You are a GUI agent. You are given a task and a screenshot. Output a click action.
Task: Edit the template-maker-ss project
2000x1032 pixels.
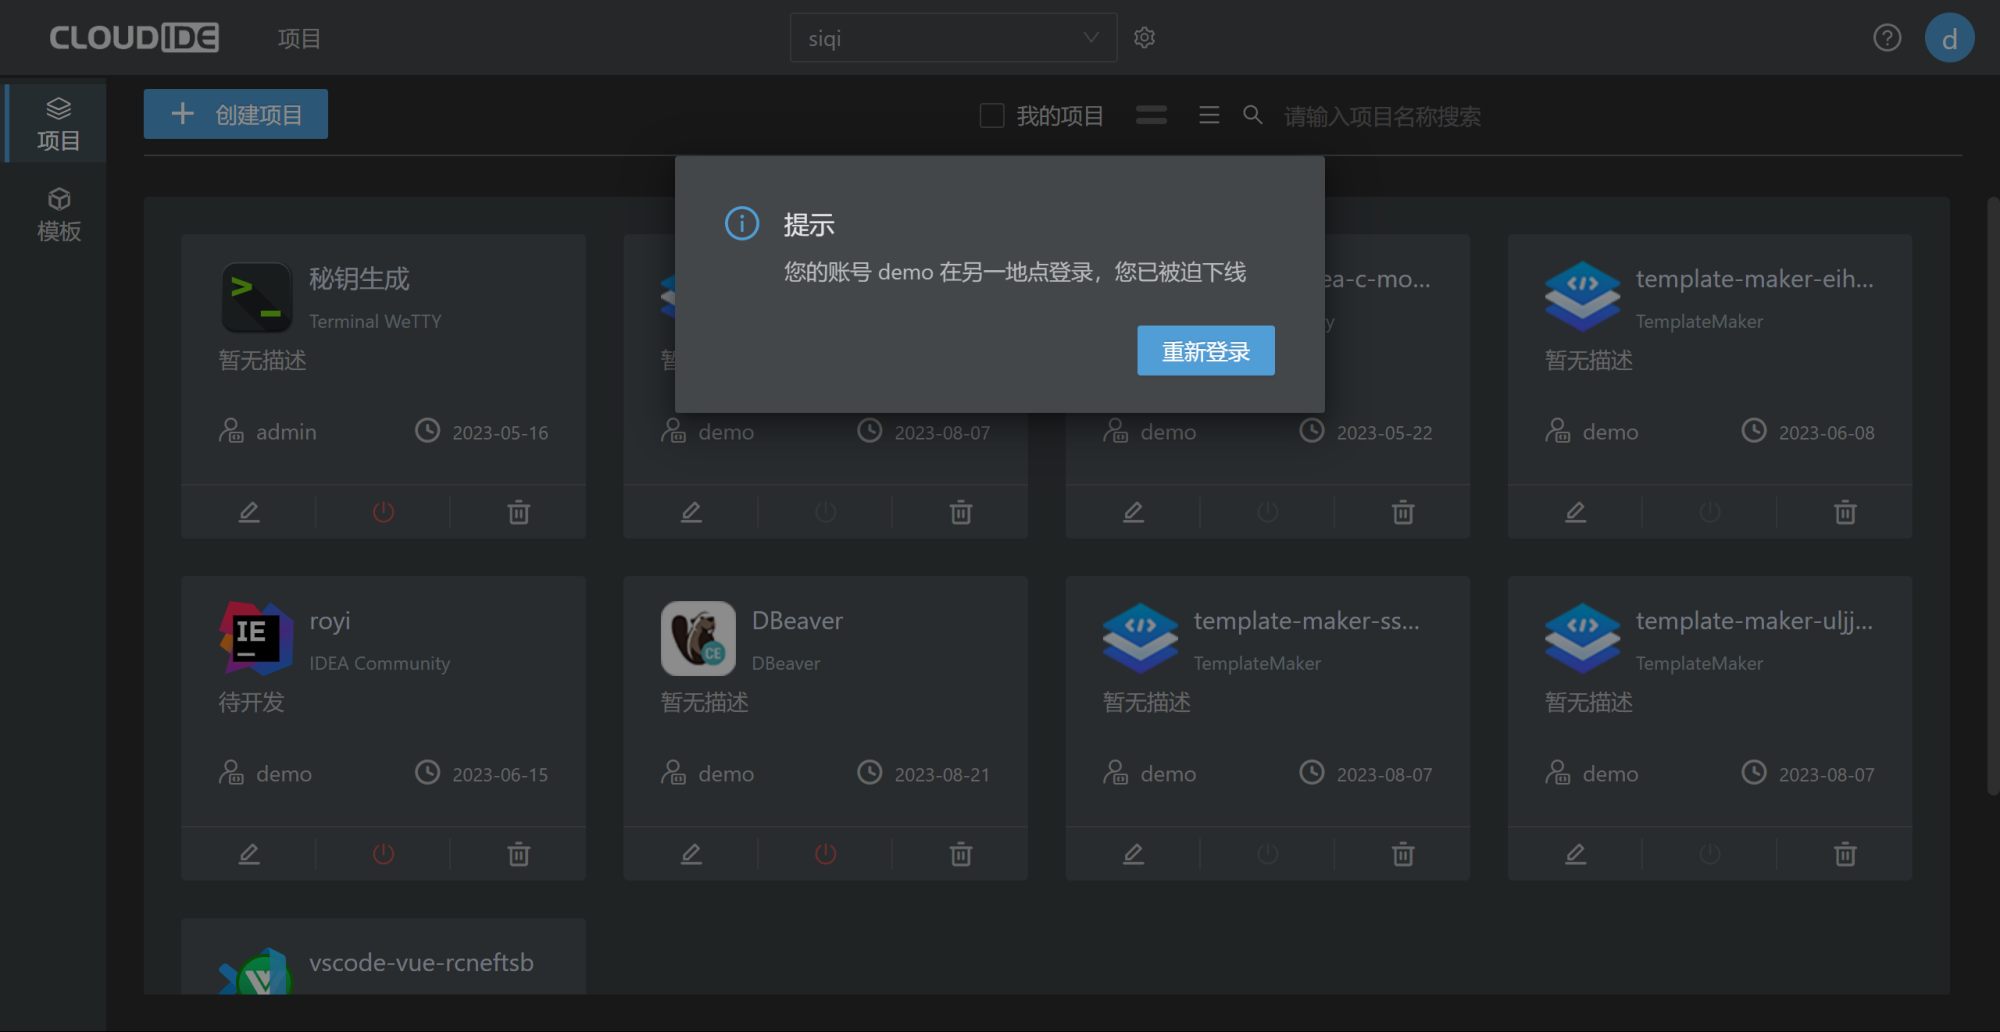click(x=1133, y=854)
